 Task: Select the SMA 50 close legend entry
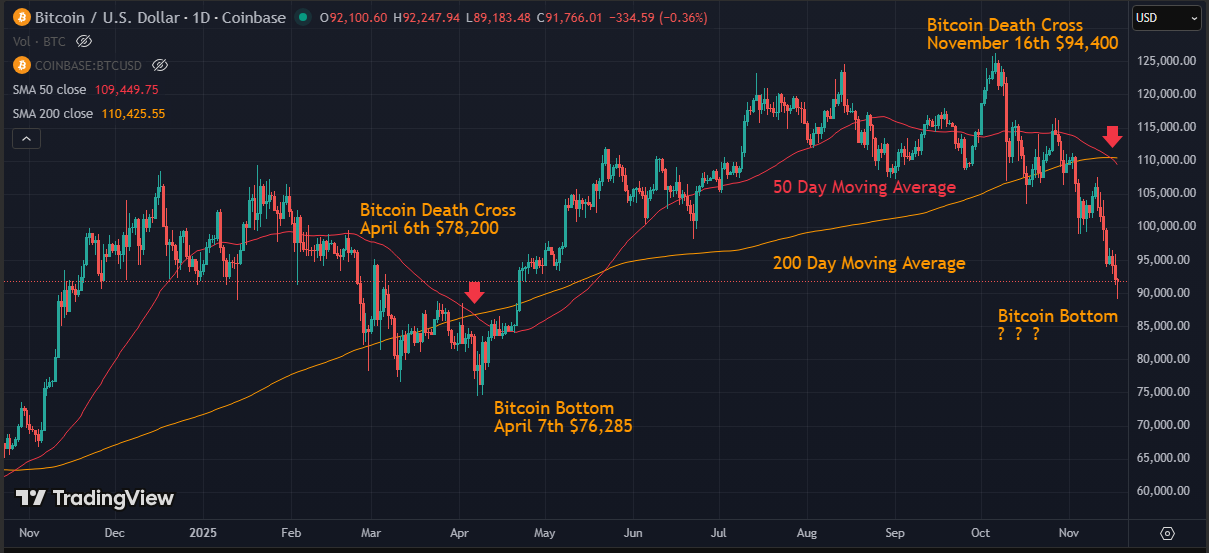(x=50, y=89)
